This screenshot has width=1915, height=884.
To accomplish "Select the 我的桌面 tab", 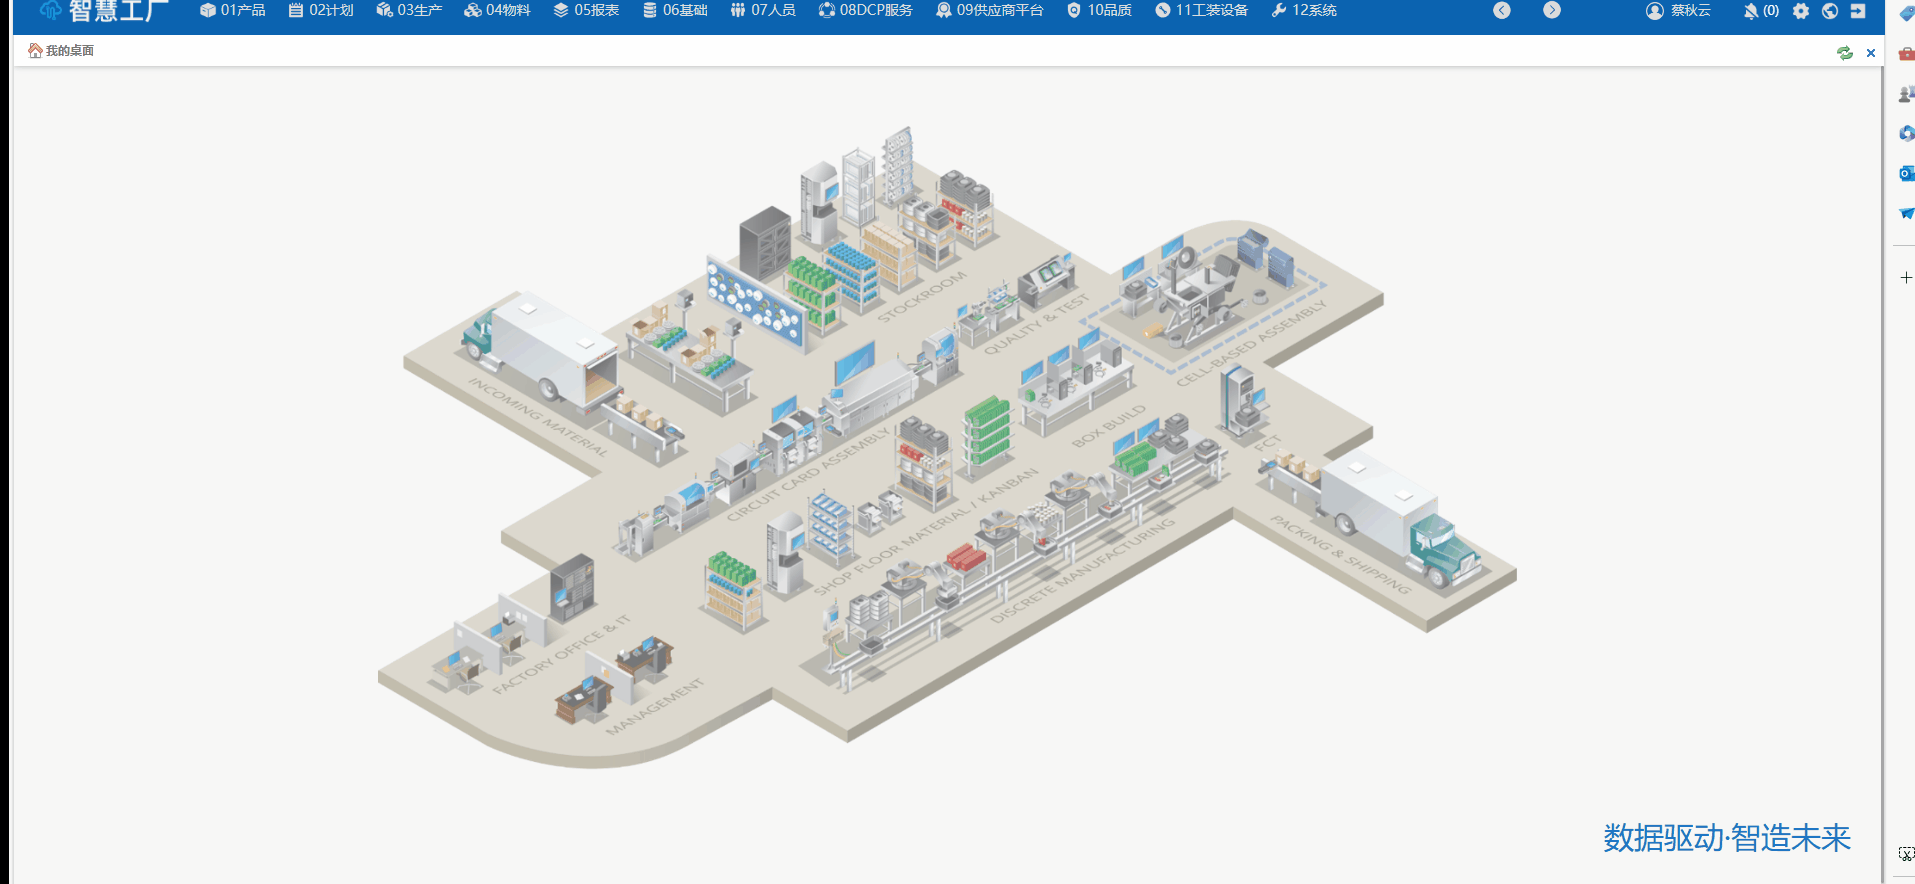I will pyautogui.click(x=61, y=51).
